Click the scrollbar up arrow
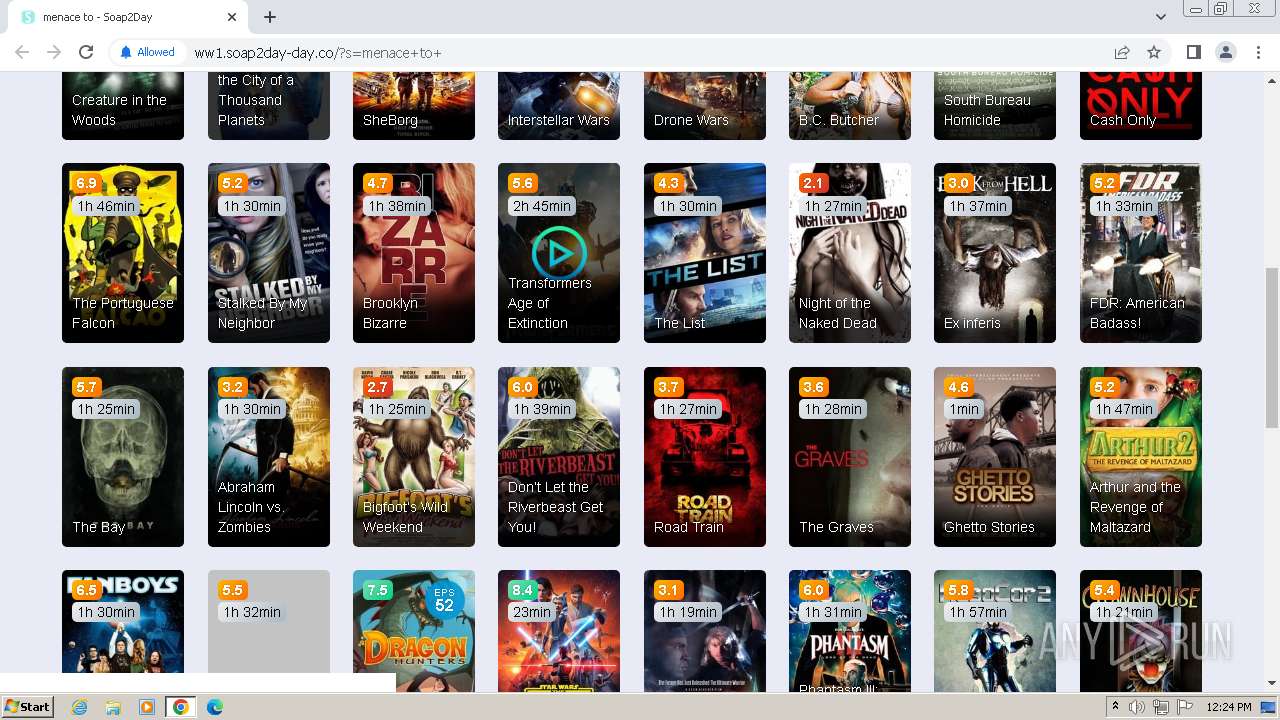1280x720 pixels. (1271, 79)
